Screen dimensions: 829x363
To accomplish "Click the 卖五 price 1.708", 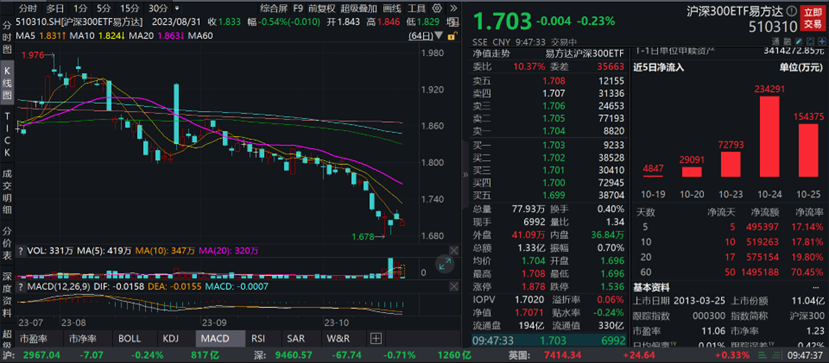I will (554, 81).
